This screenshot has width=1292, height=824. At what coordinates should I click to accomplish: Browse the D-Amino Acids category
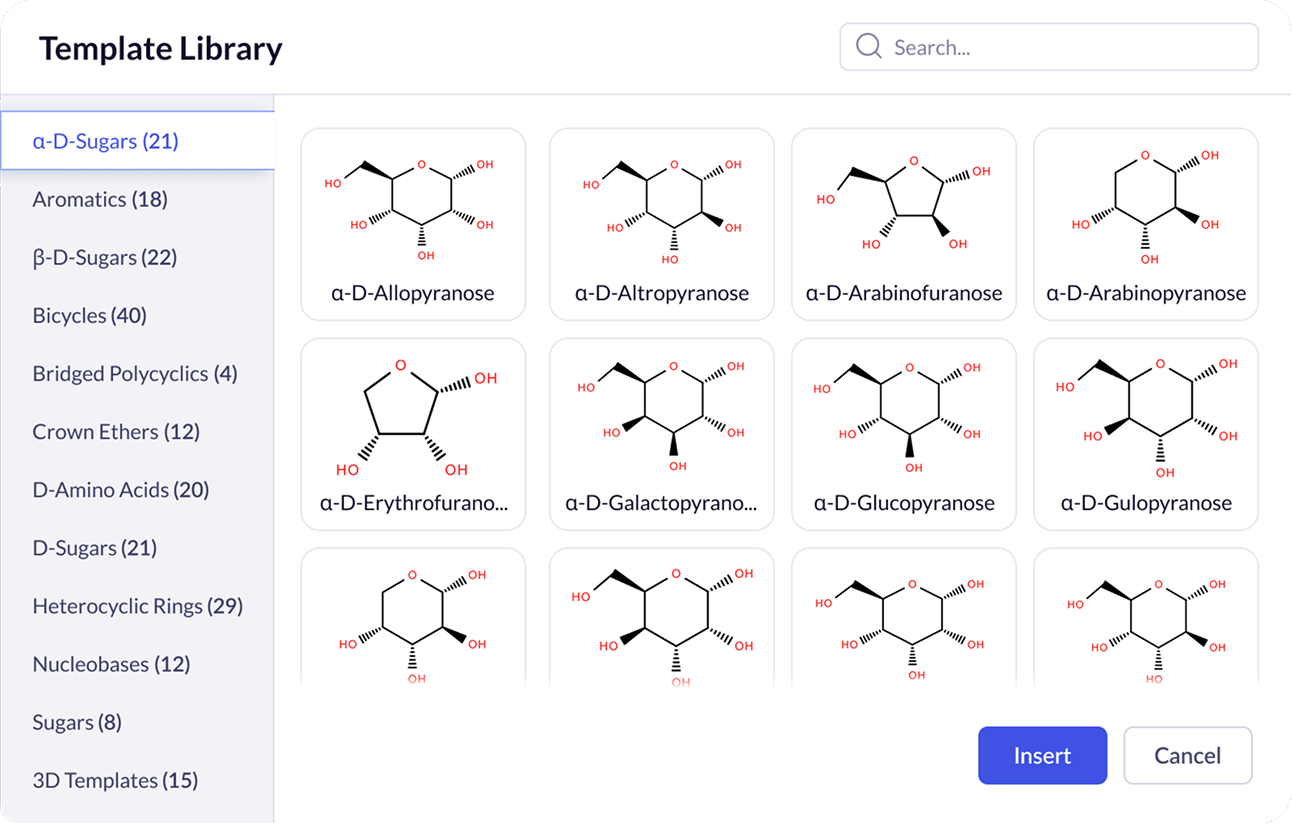120,489
